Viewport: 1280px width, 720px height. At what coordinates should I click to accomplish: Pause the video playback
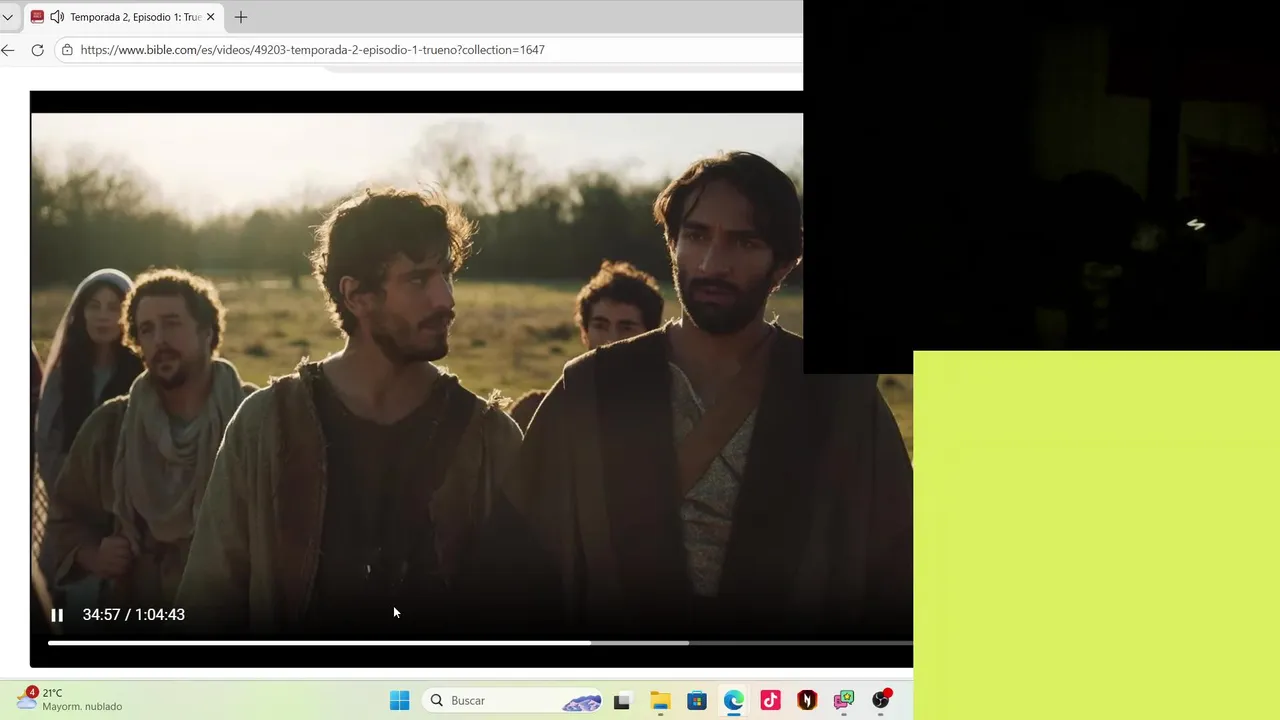(x=57, y=615)
